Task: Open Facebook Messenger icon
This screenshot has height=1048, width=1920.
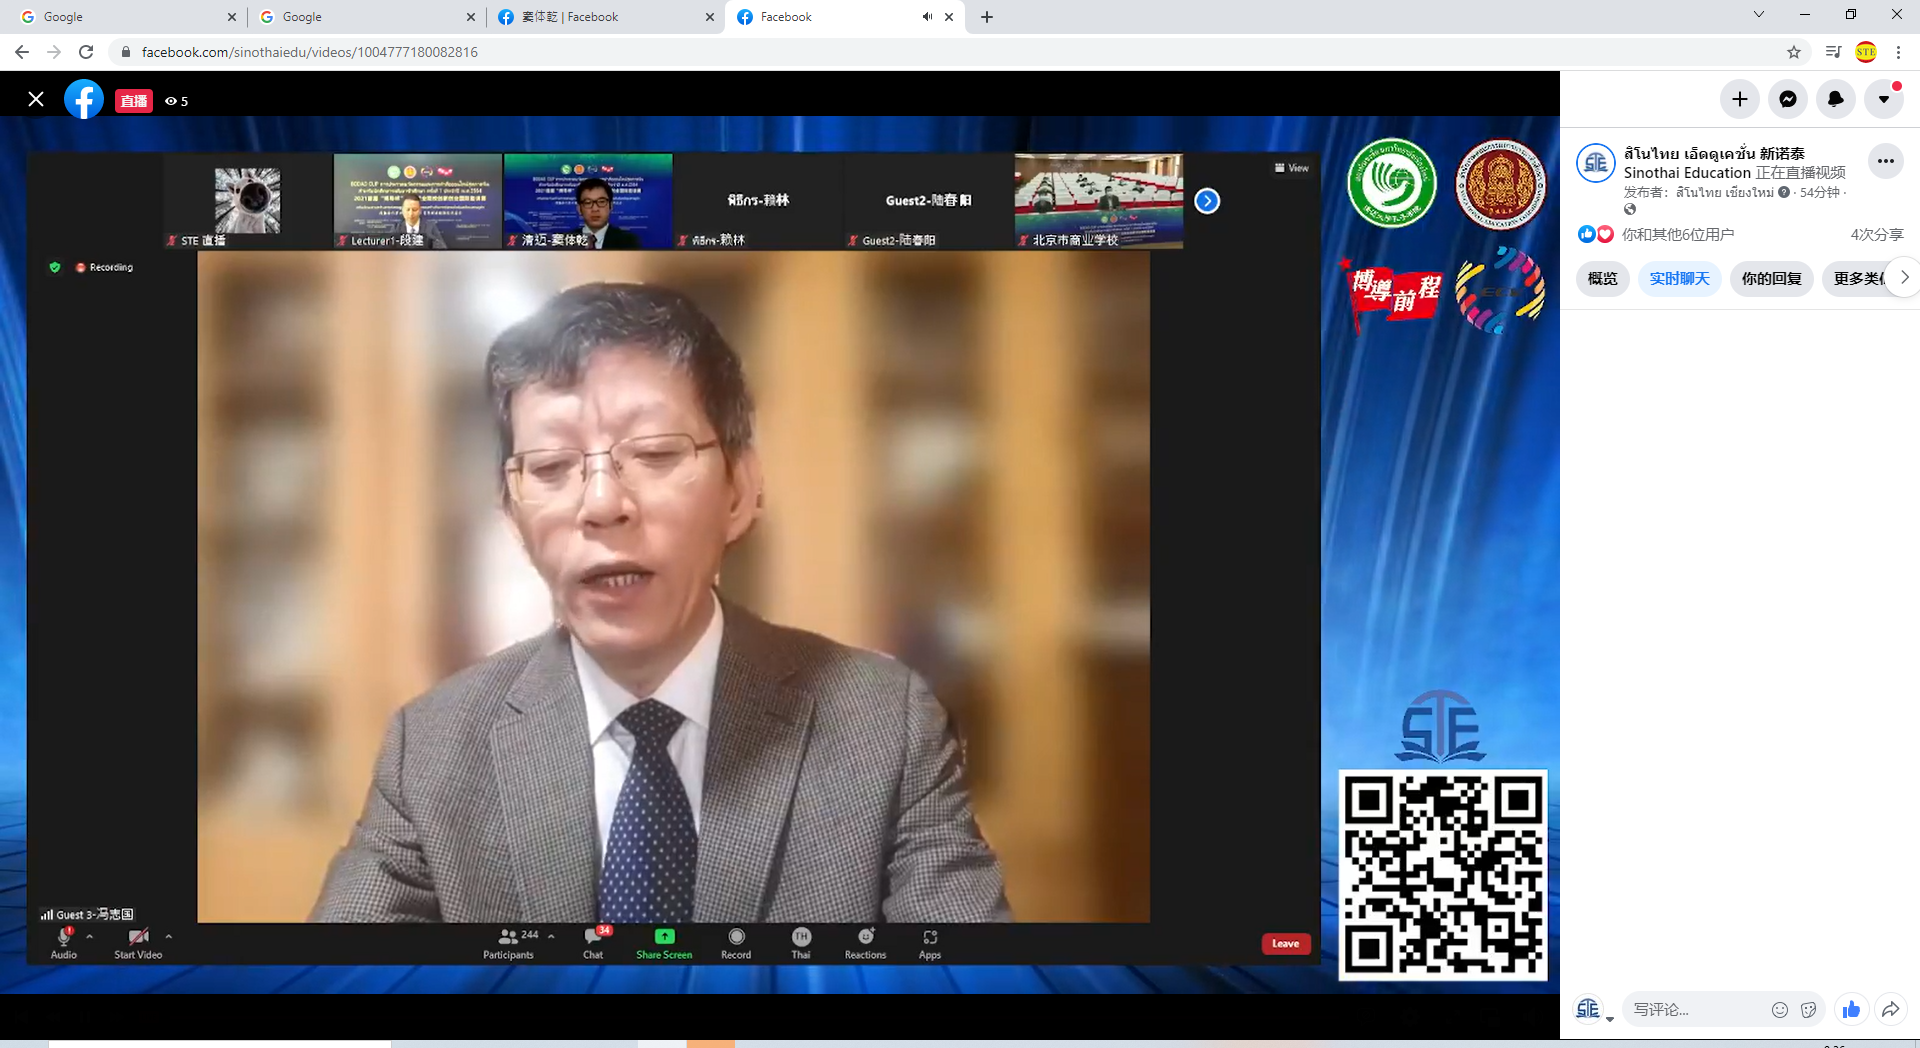Action: point(1787,99)
